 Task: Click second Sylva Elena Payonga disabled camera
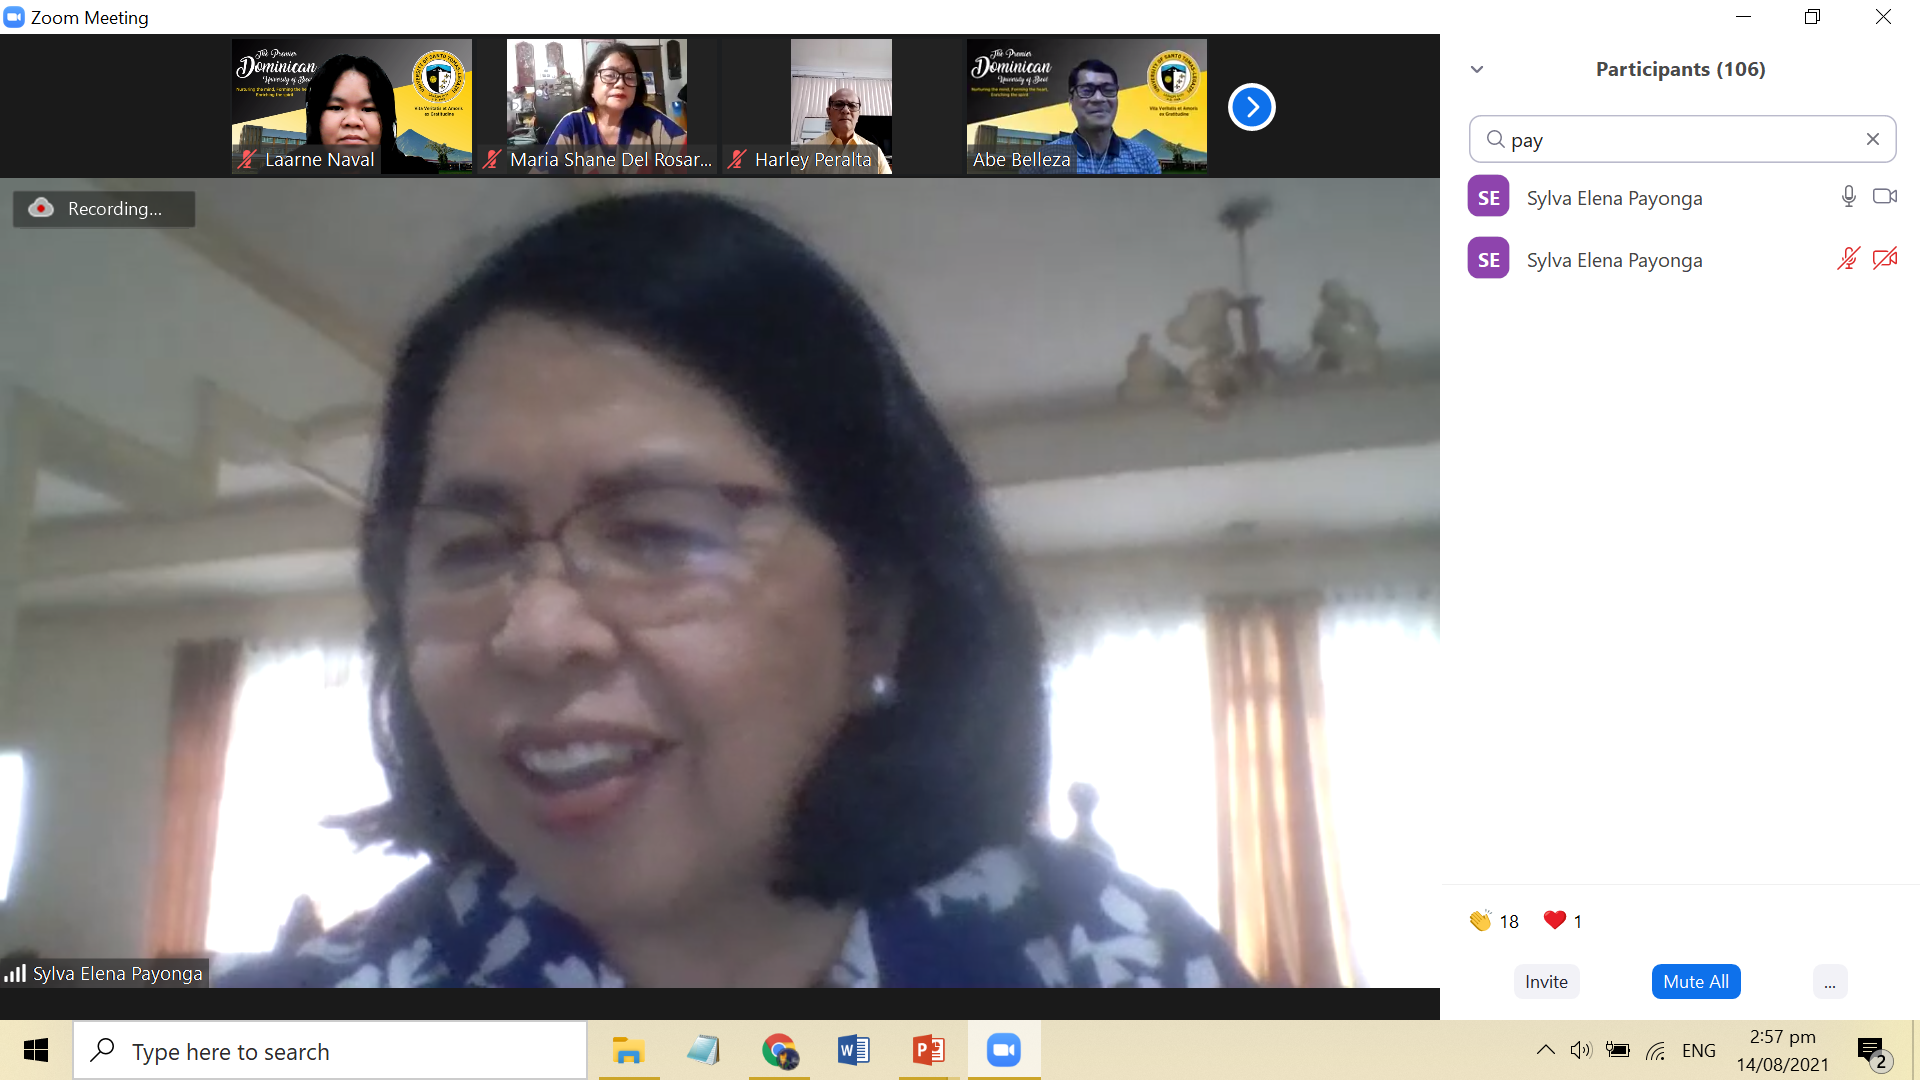1884,259
